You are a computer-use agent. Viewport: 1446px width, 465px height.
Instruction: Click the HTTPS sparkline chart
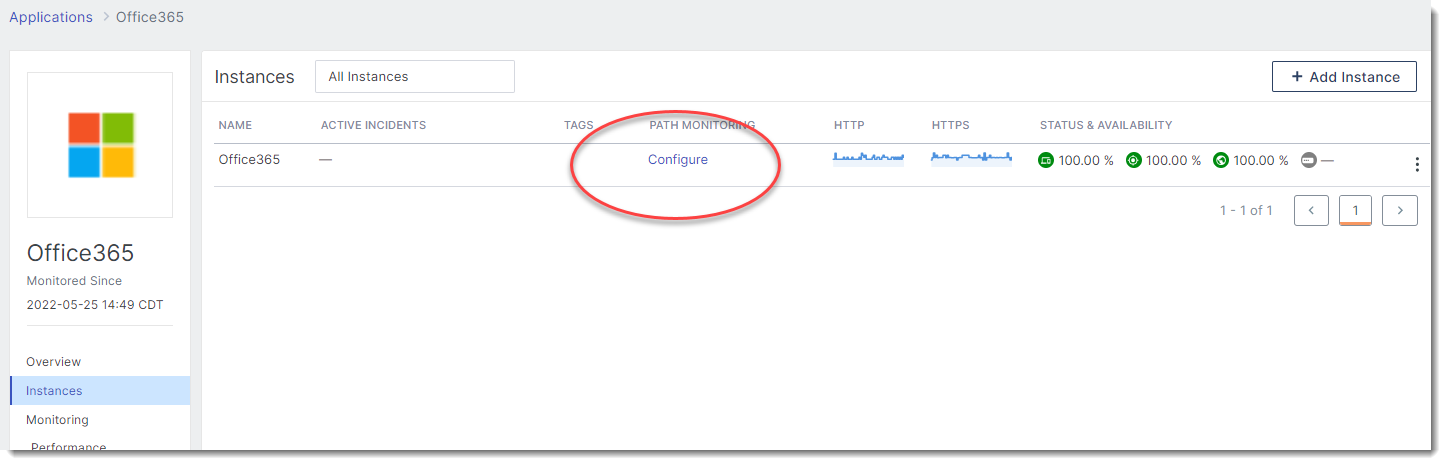pyautogui.click(x=971, y=158)
